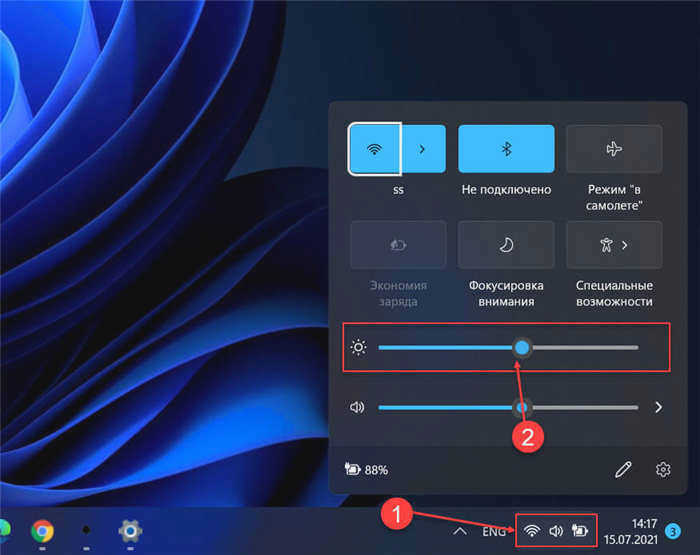The image size is (700, 555).
Task: Toggle the Bluetooth tile
Action: [506, 149]
